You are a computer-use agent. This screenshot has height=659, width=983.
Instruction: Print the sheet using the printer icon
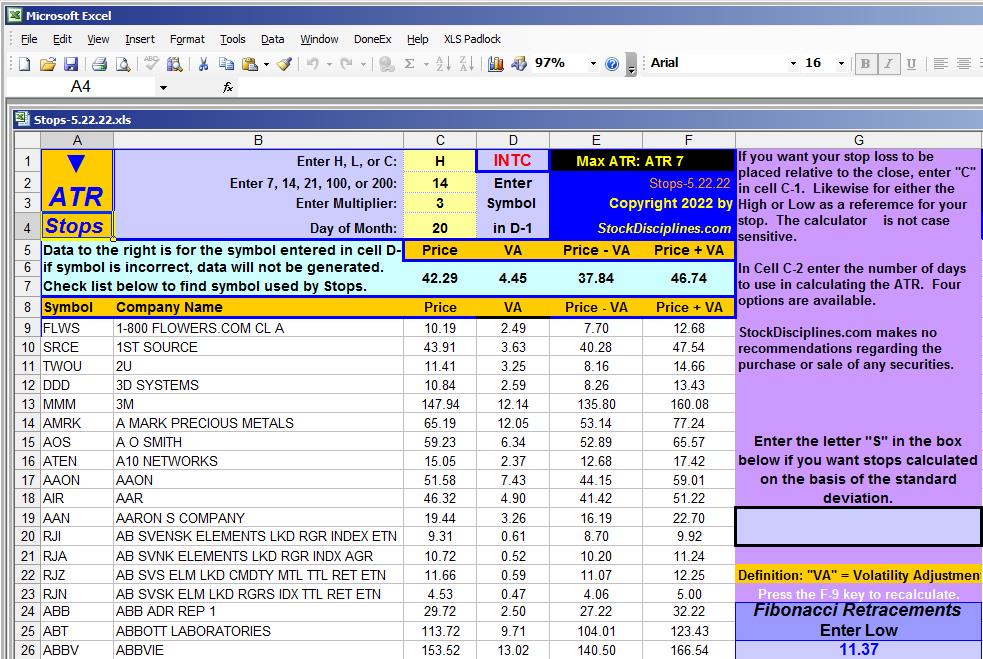(99, 63)
